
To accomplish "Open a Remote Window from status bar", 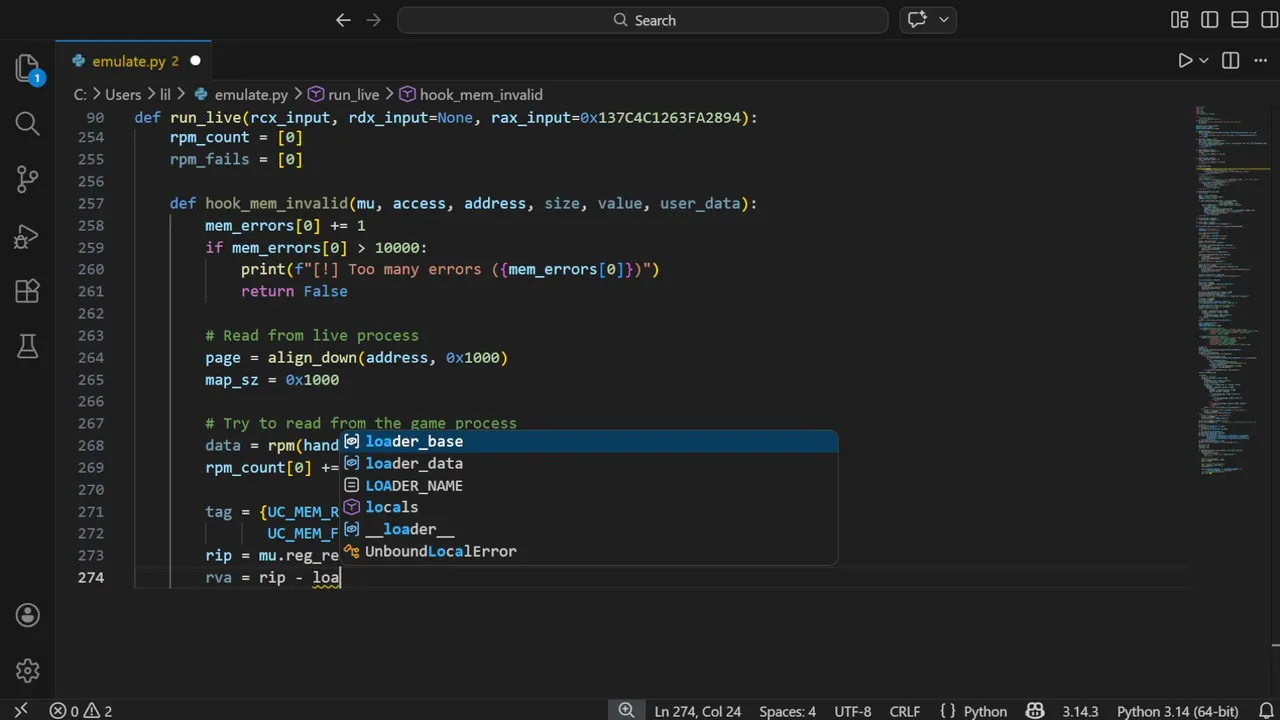I will [20, 711].
